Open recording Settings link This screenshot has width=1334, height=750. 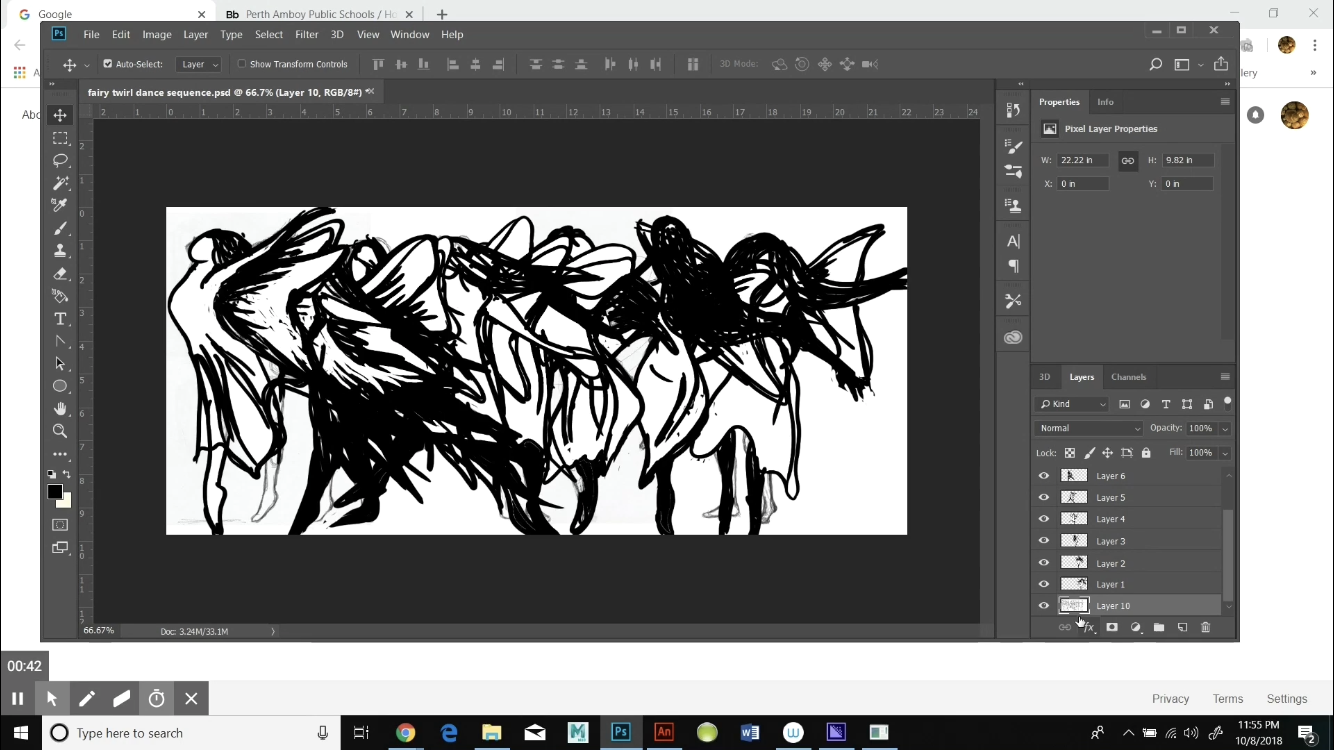point(1287,698)
